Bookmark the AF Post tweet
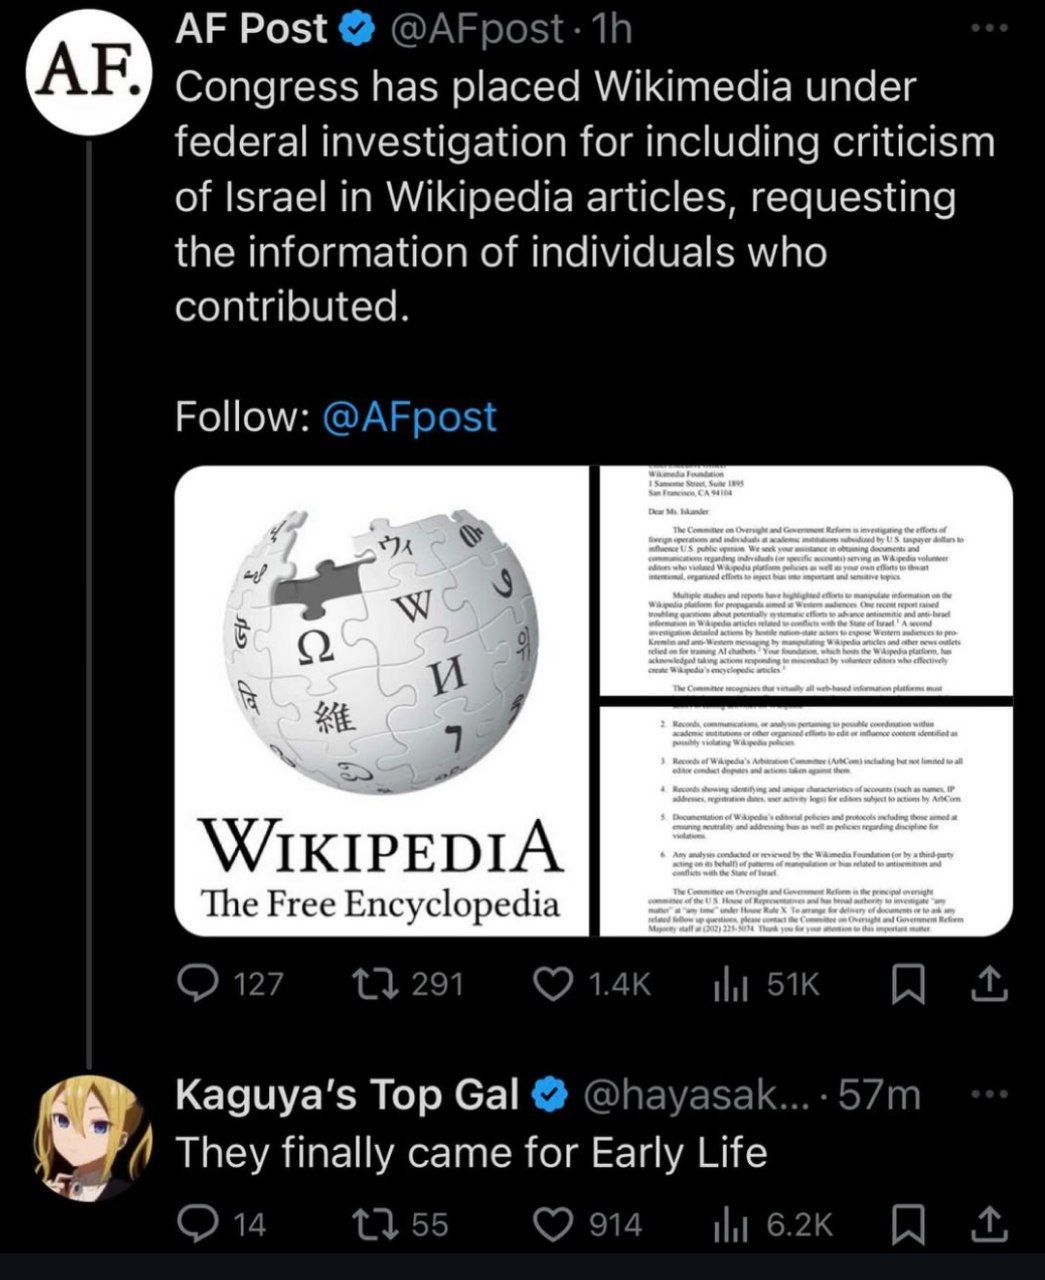1045x1280 pixels. pos(906,986)
